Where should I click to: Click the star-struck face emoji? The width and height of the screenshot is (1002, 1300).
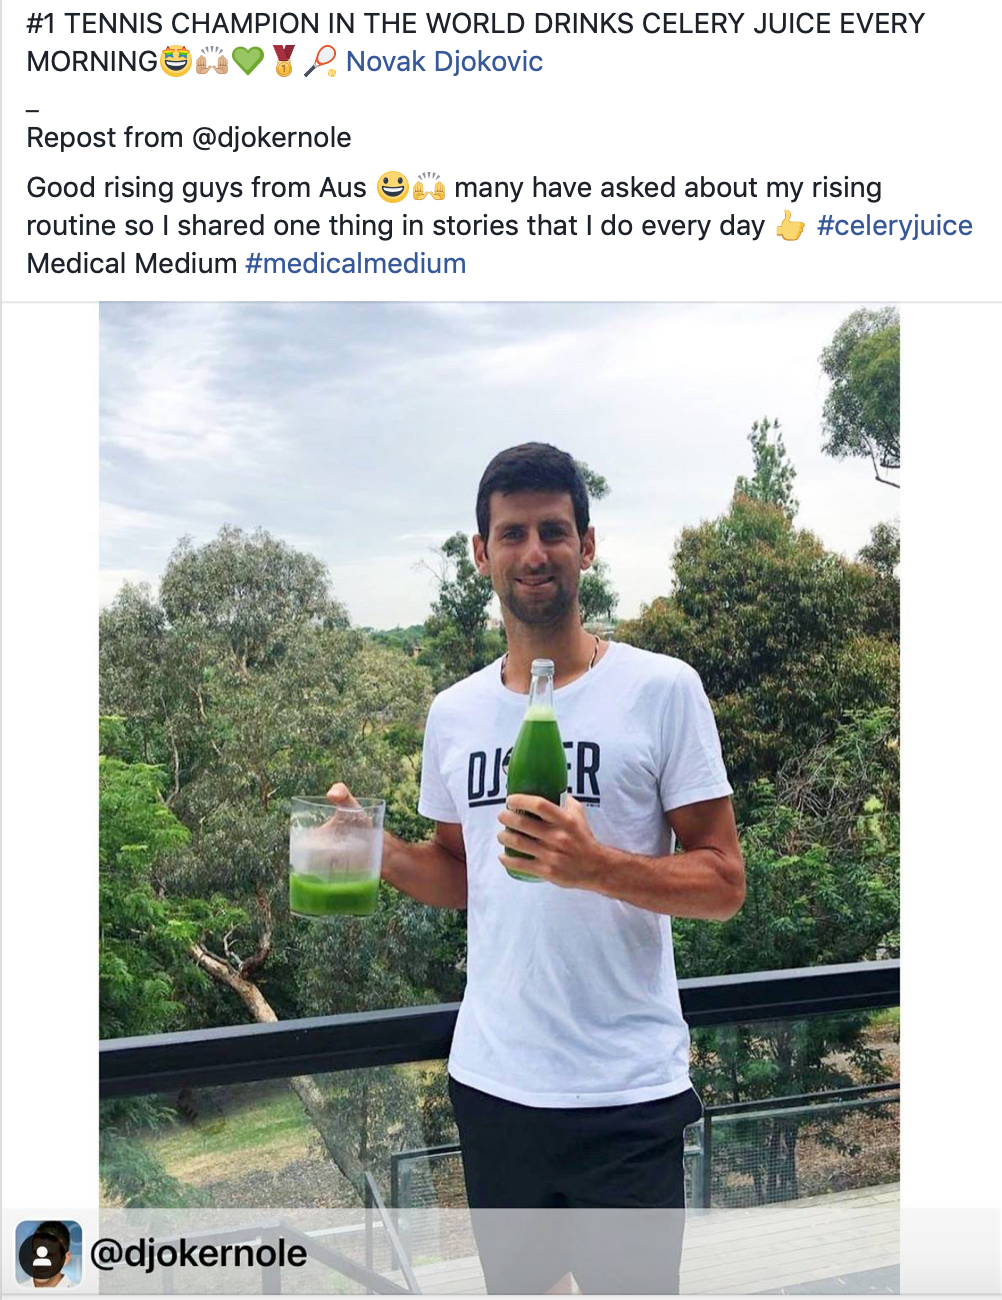pos(176,62)
